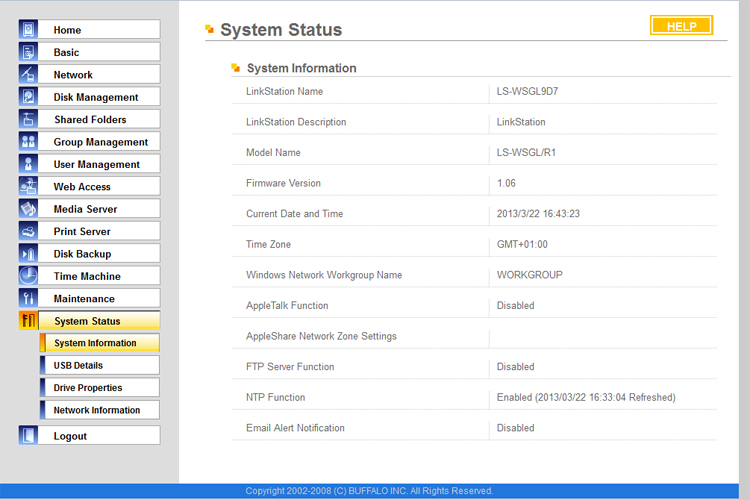750x500 pixels.
Task: Click the Print Server printer icon
Action: tap(28, 231)
